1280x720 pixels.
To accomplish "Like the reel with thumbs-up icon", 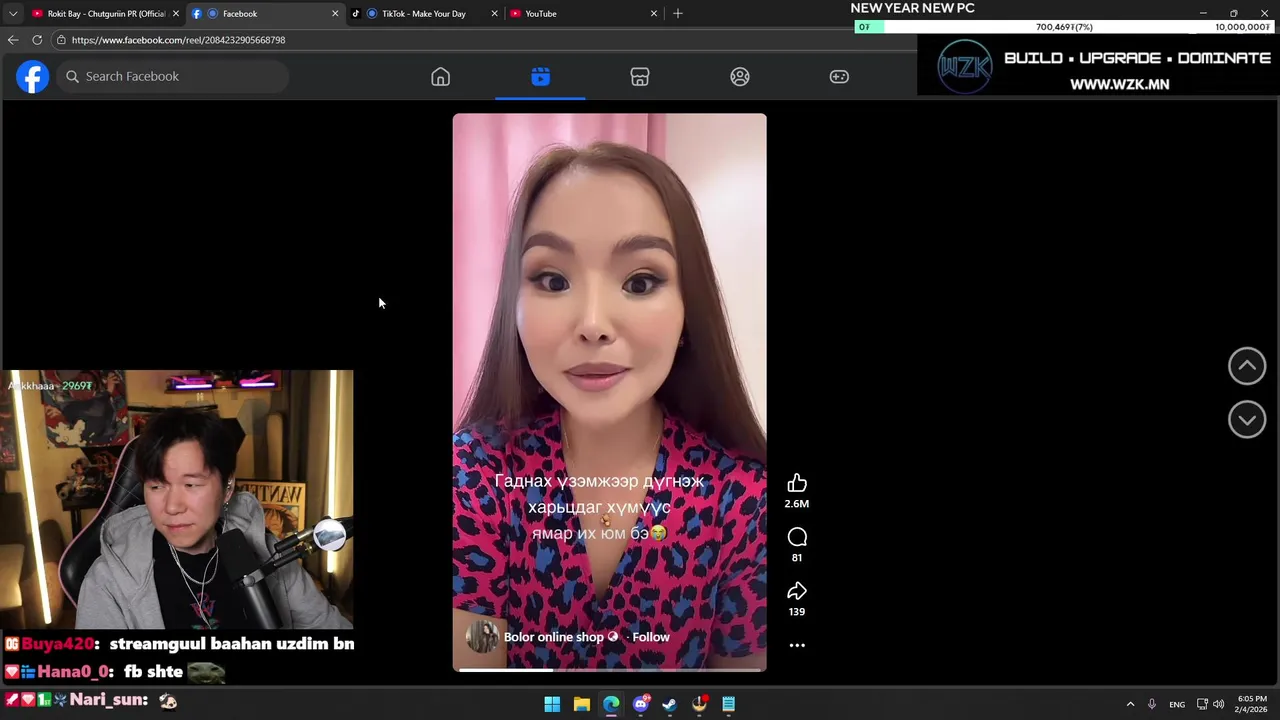I will point(797,484).
